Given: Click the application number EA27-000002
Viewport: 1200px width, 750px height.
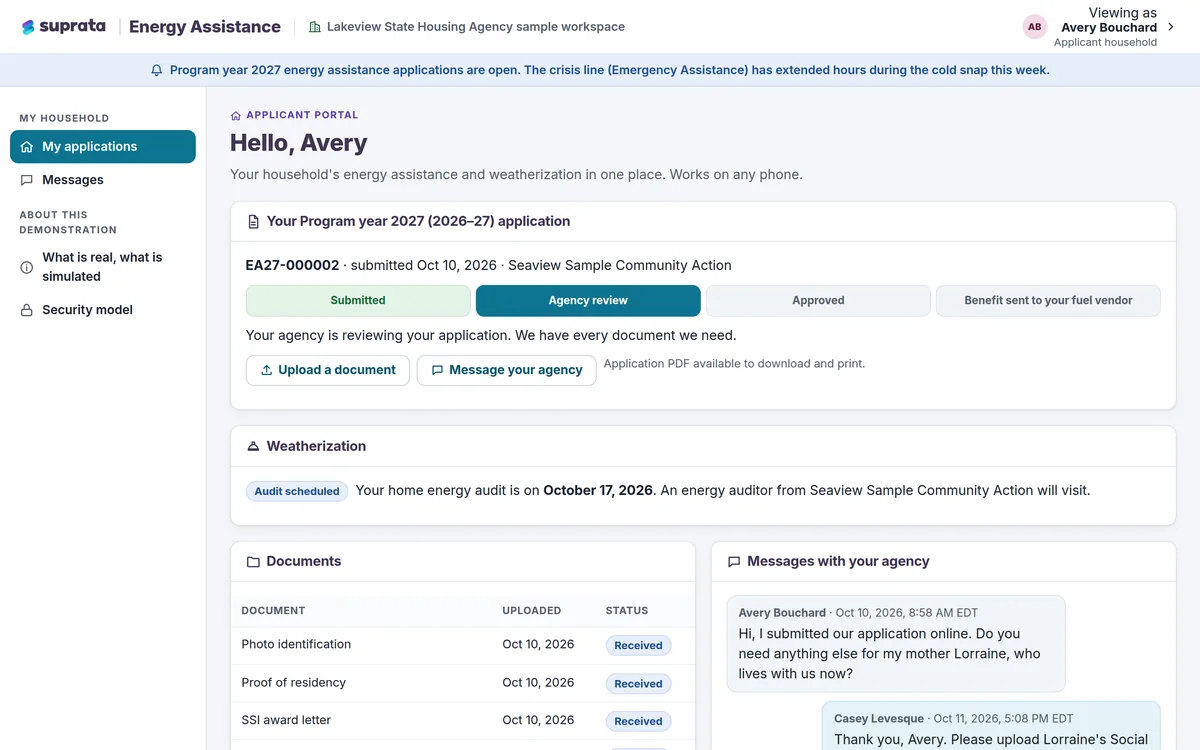Looking at the screenshot, I should pyautogui.click(x=292, y=266).
